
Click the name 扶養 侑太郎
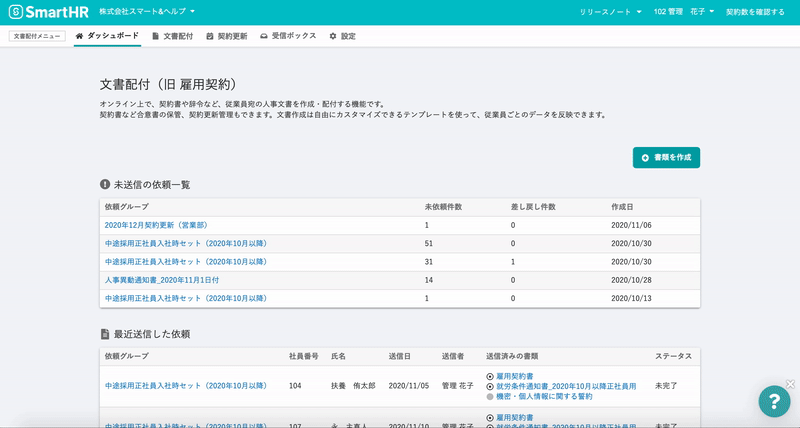(x=353, y=386)
